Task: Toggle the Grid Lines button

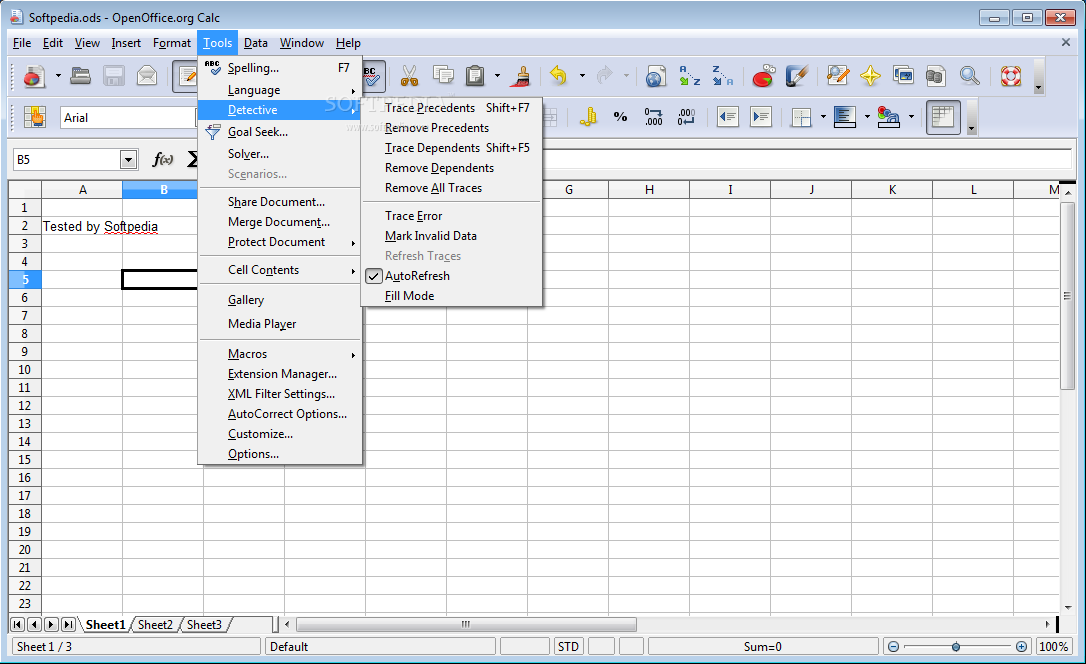Action: point(943,117)
